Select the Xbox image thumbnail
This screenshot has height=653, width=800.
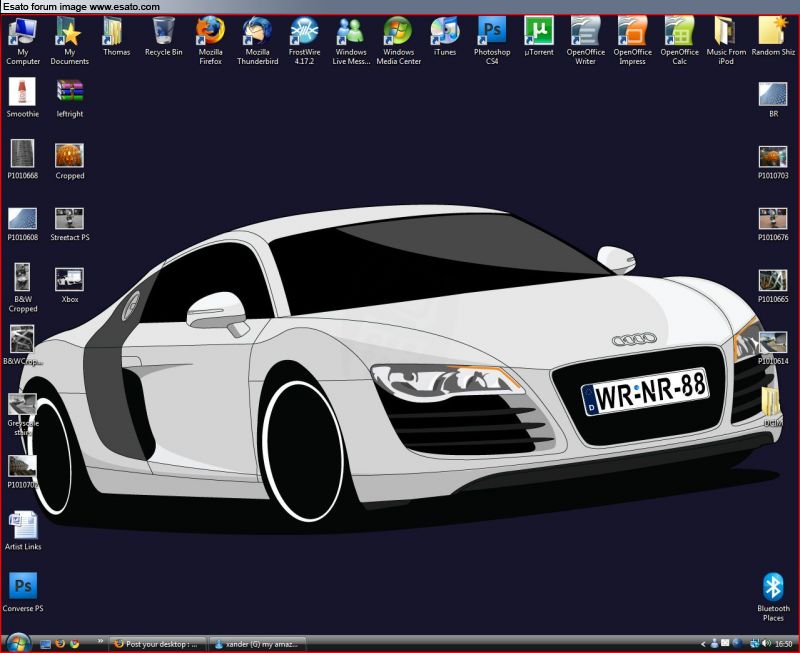69,280
